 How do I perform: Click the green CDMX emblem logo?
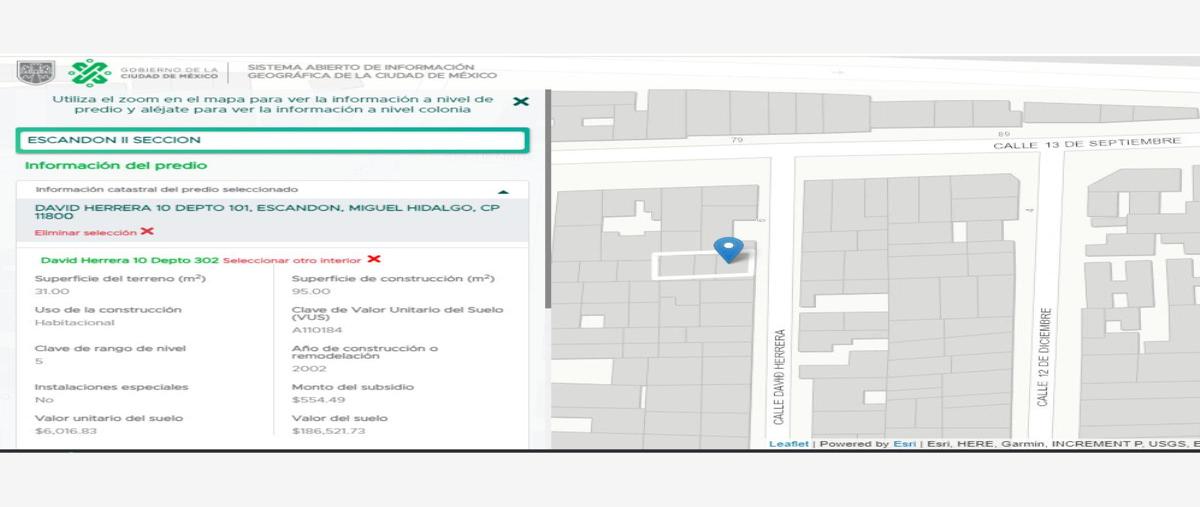coord(89,73)
